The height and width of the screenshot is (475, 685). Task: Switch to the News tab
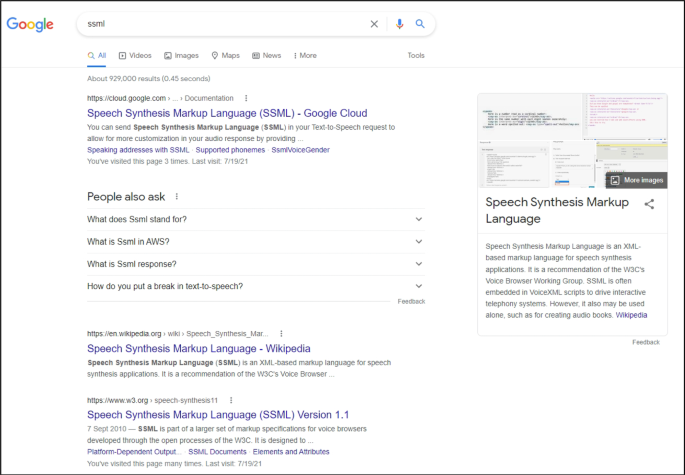pos(266,55)
